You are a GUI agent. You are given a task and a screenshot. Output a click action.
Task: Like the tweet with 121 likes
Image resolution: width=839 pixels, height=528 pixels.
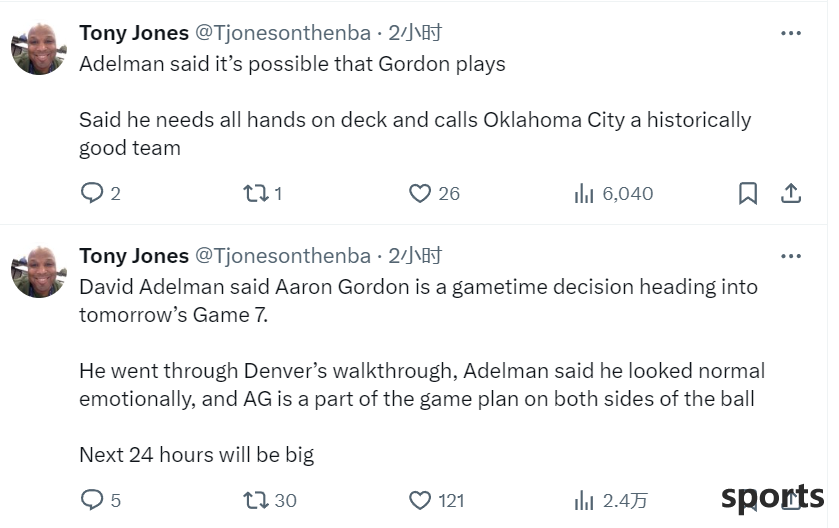coord(436,500)
